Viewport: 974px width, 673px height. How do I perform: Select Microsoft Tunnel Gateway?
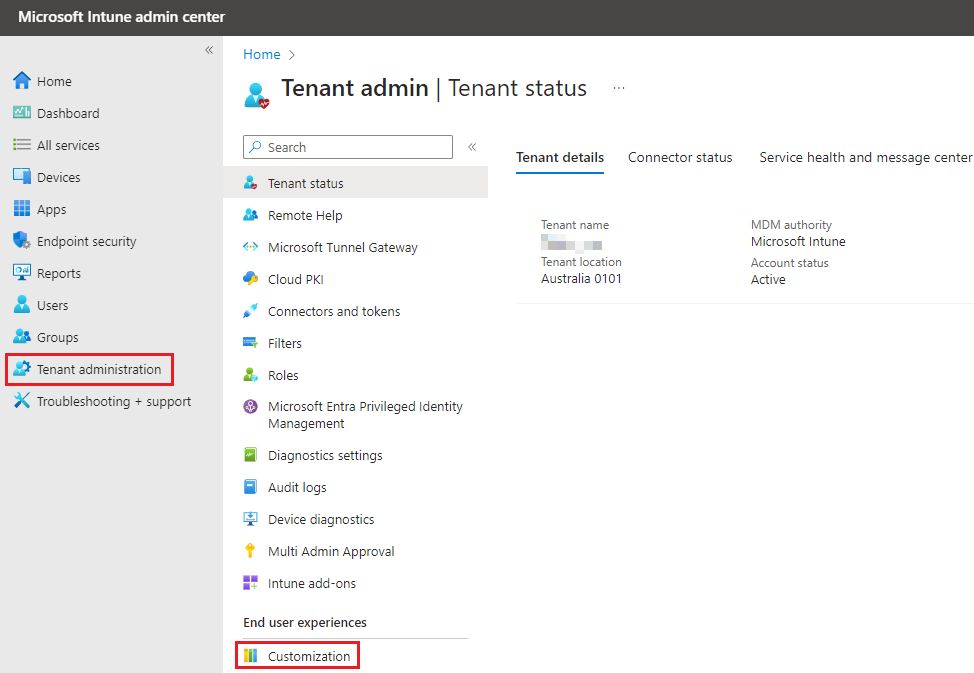[x=343, y=247]
